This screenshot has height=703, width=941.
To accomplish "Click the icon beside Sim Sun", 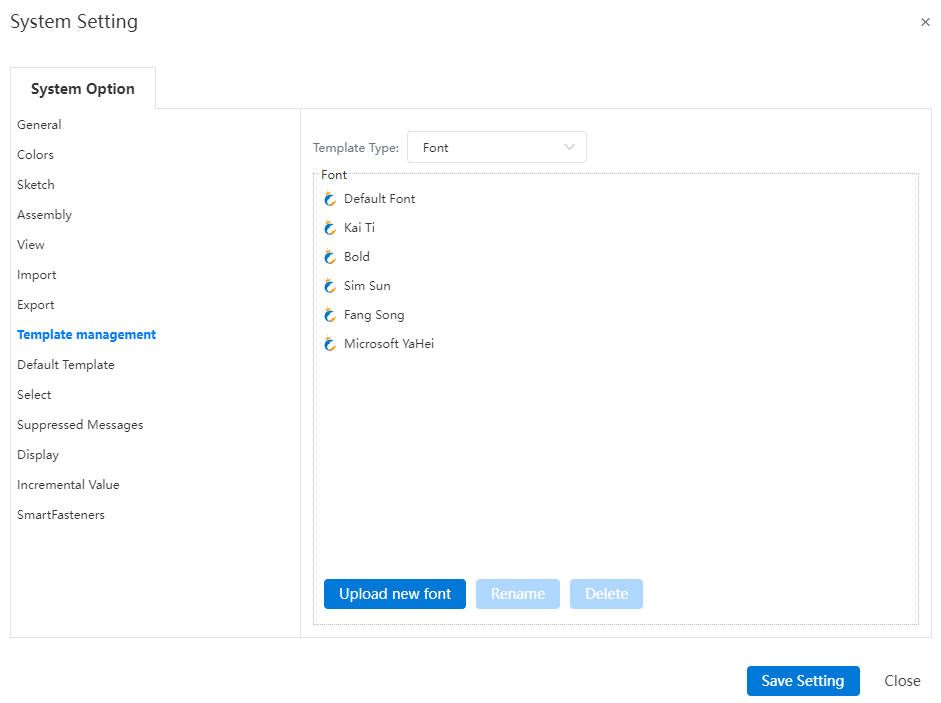I will [x=329, y=286].
